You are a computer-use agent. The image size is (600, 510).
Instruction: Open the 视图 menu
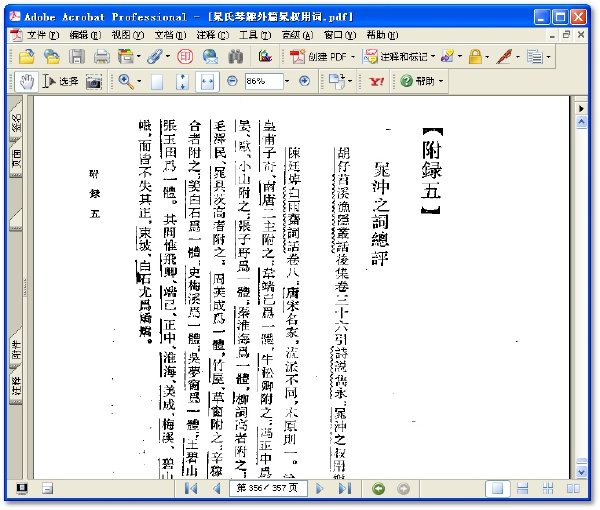(128, 35)
